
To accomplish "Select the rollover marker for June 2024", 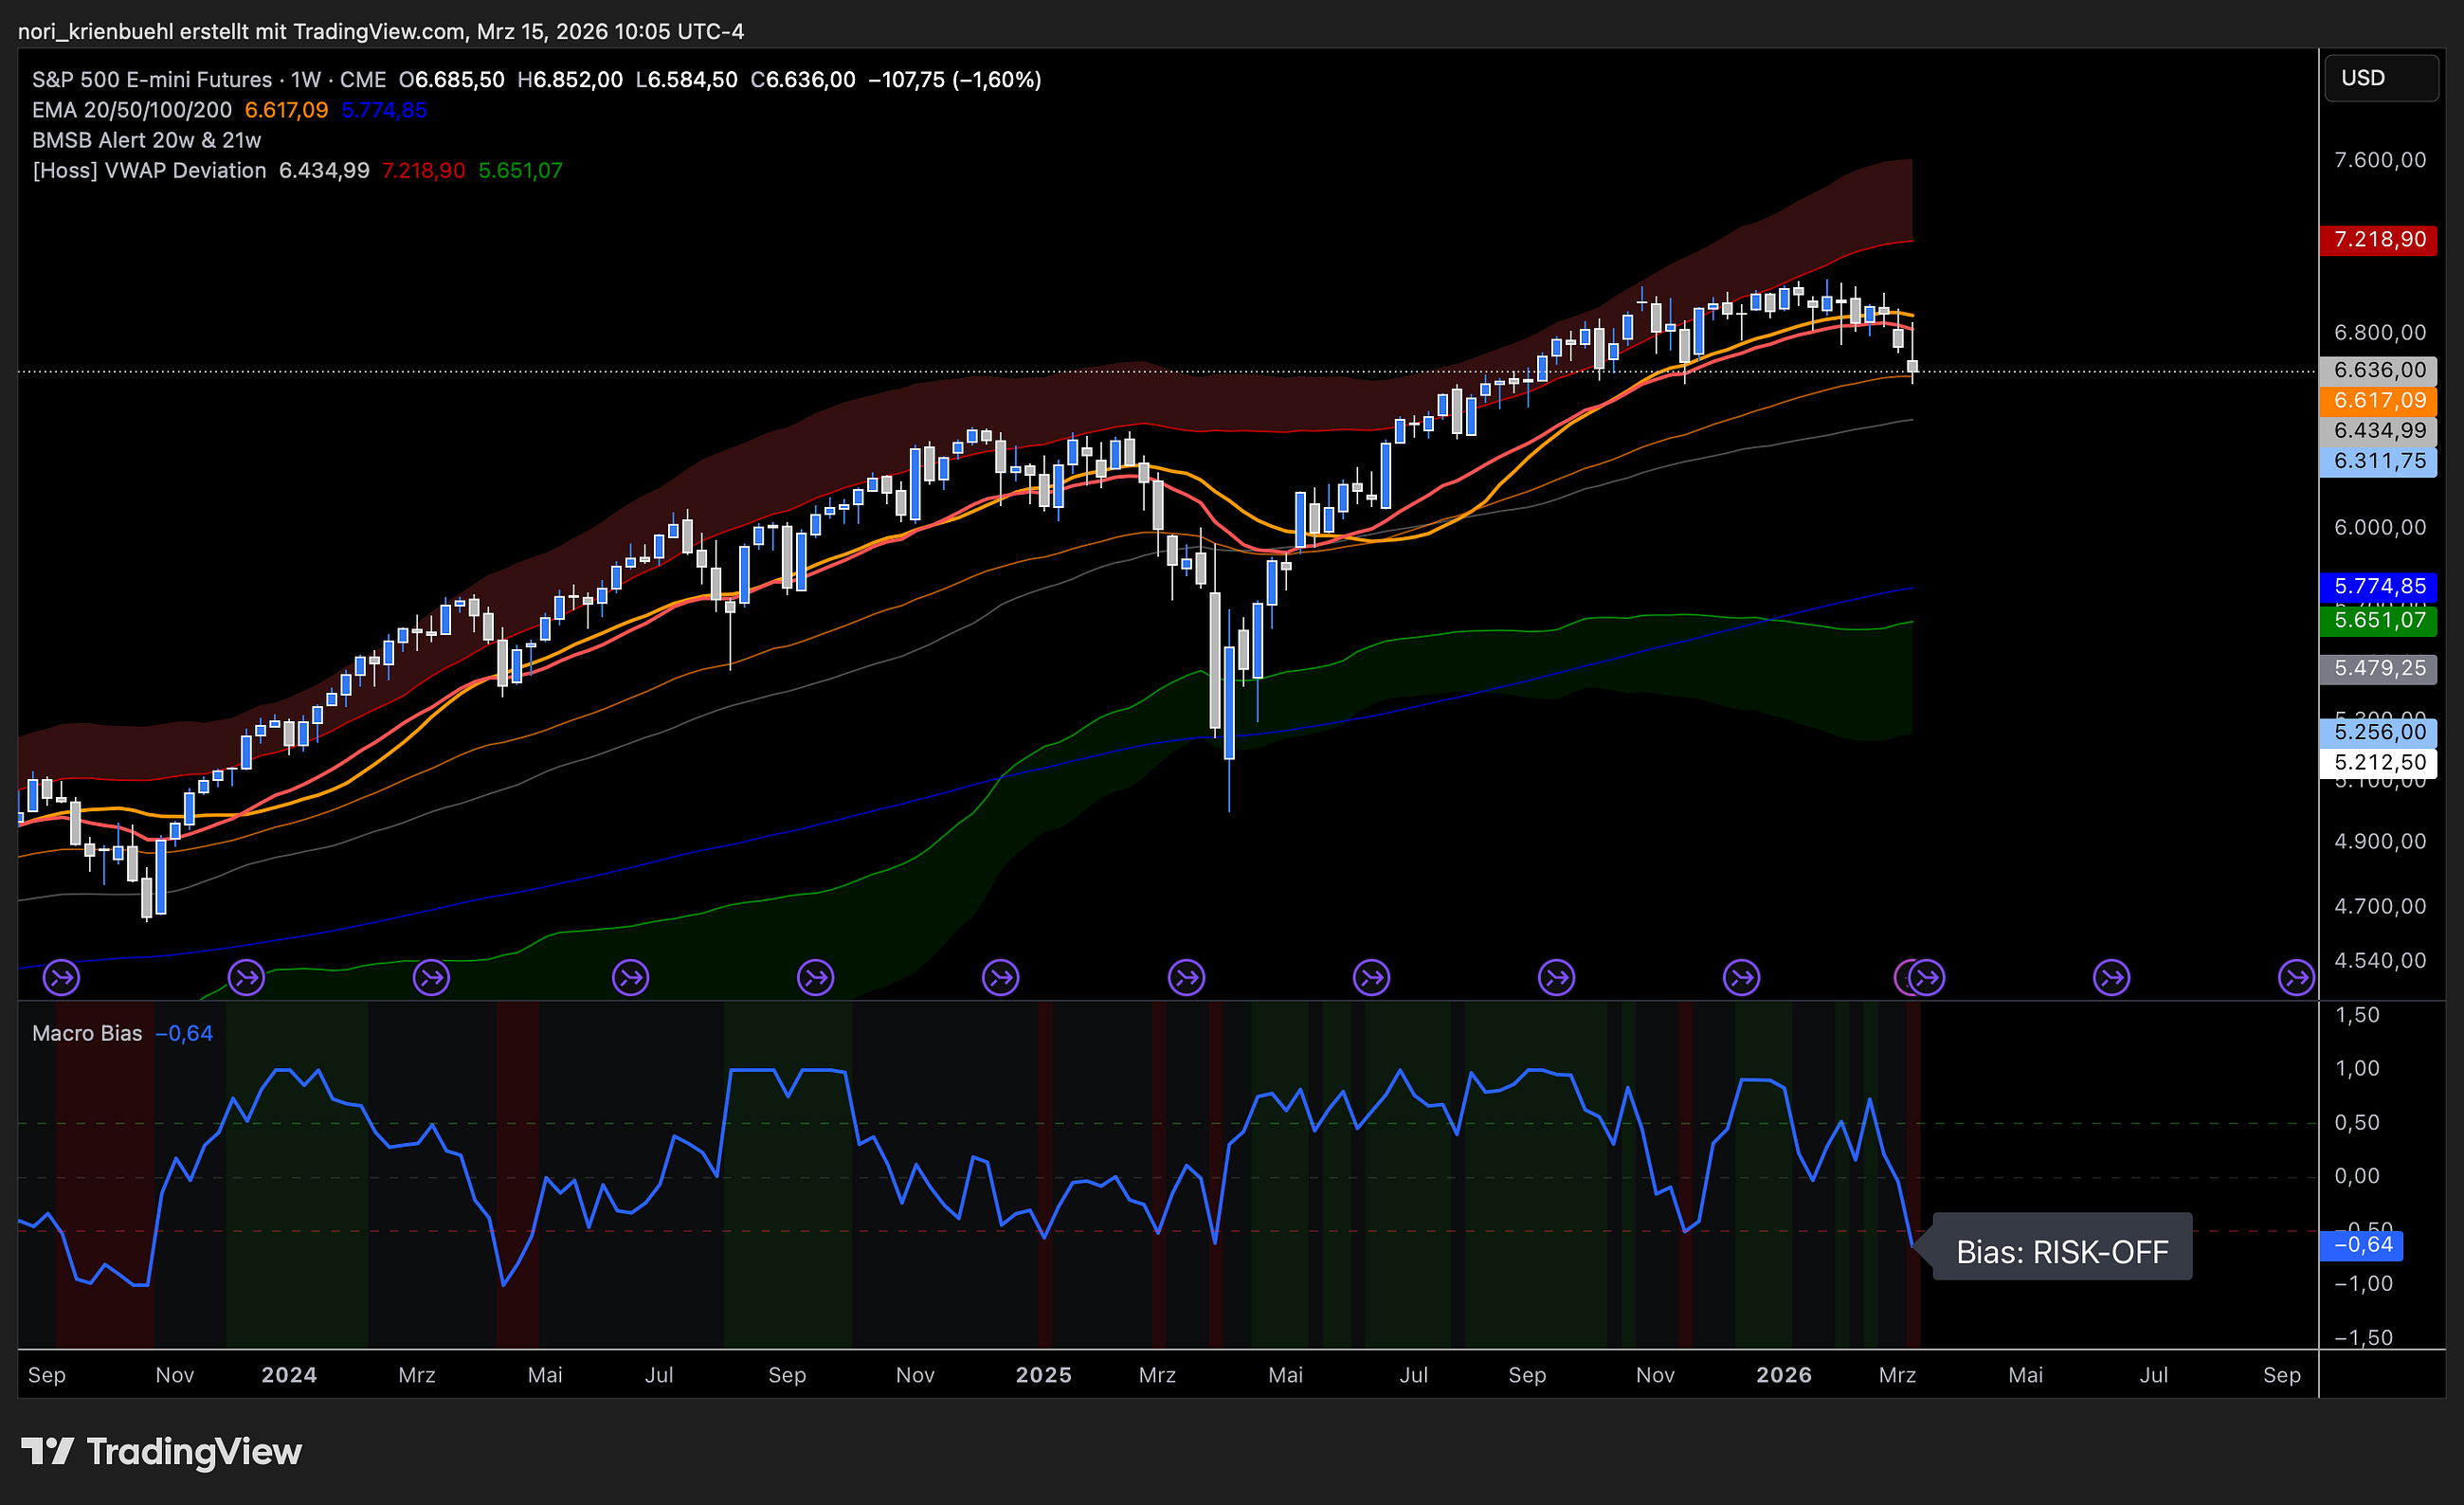I will [630, 977].
